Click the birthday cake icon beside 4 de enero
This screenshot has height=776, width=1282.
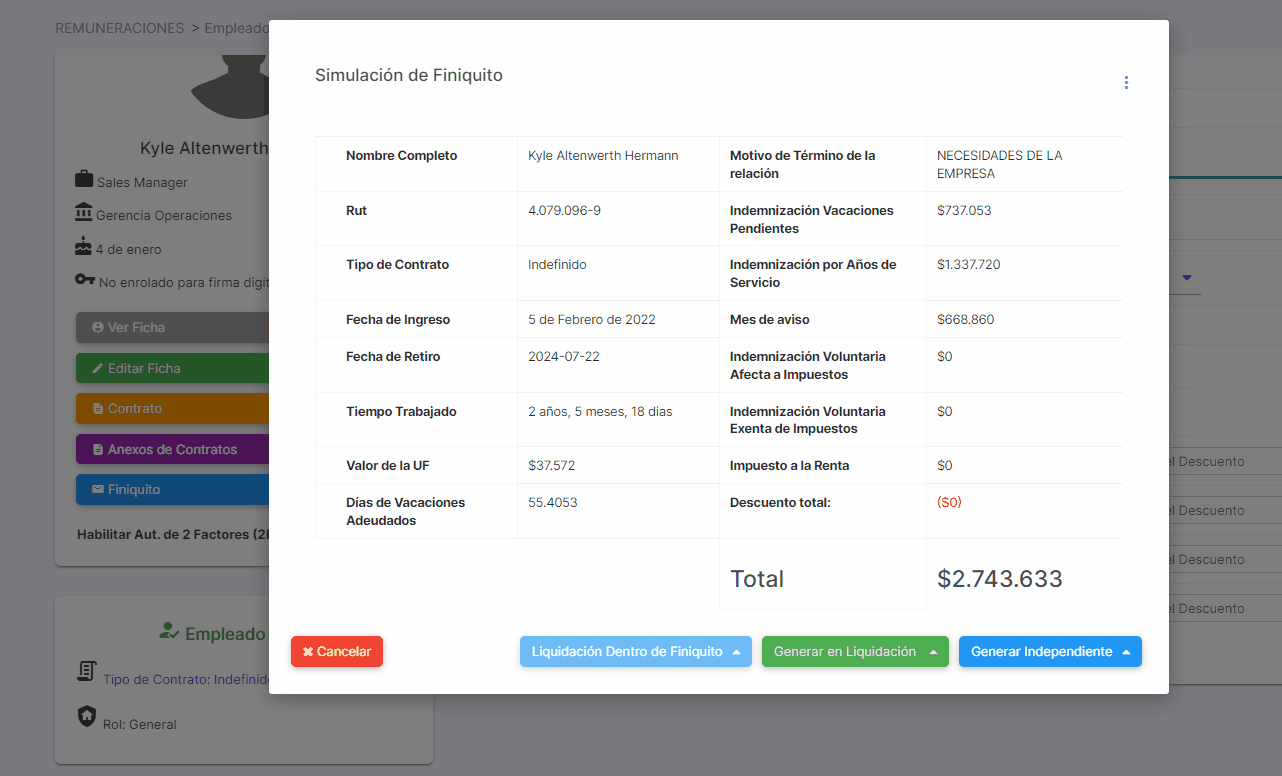click(x=84, y=246)
